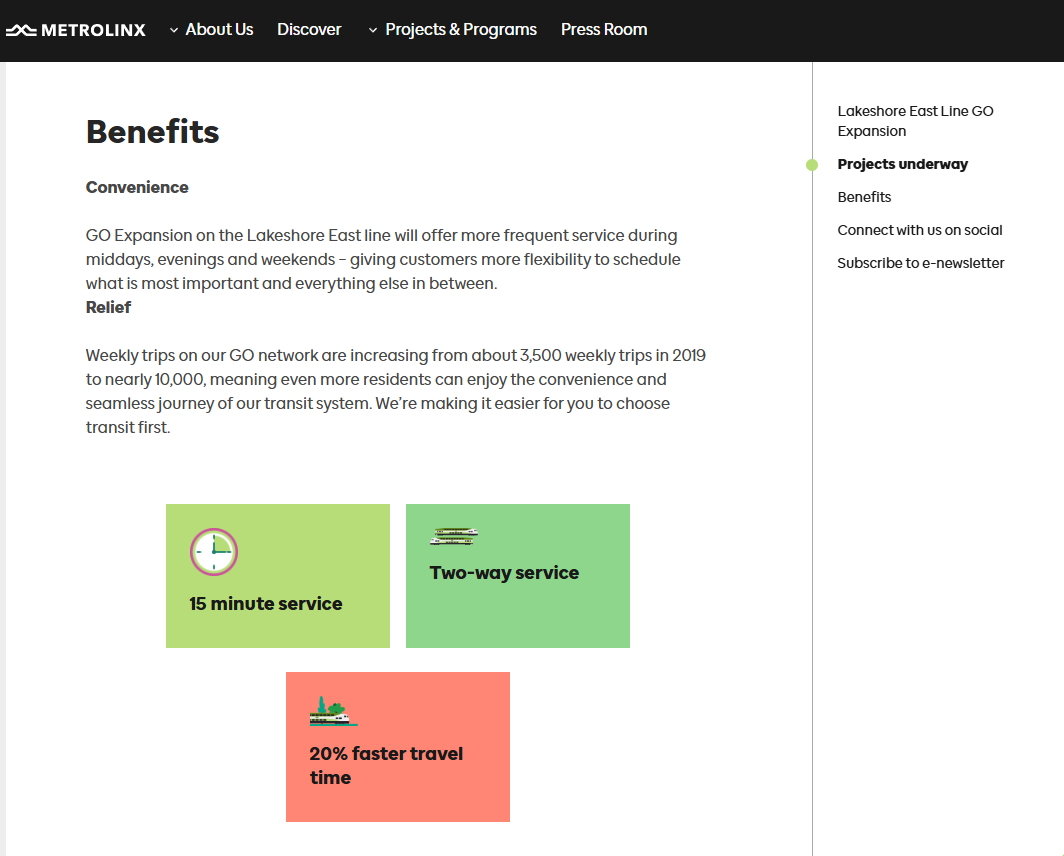Open Projects & Programs menu
The width and height of the screenshot is (1064, 856).
click(461, 30)
